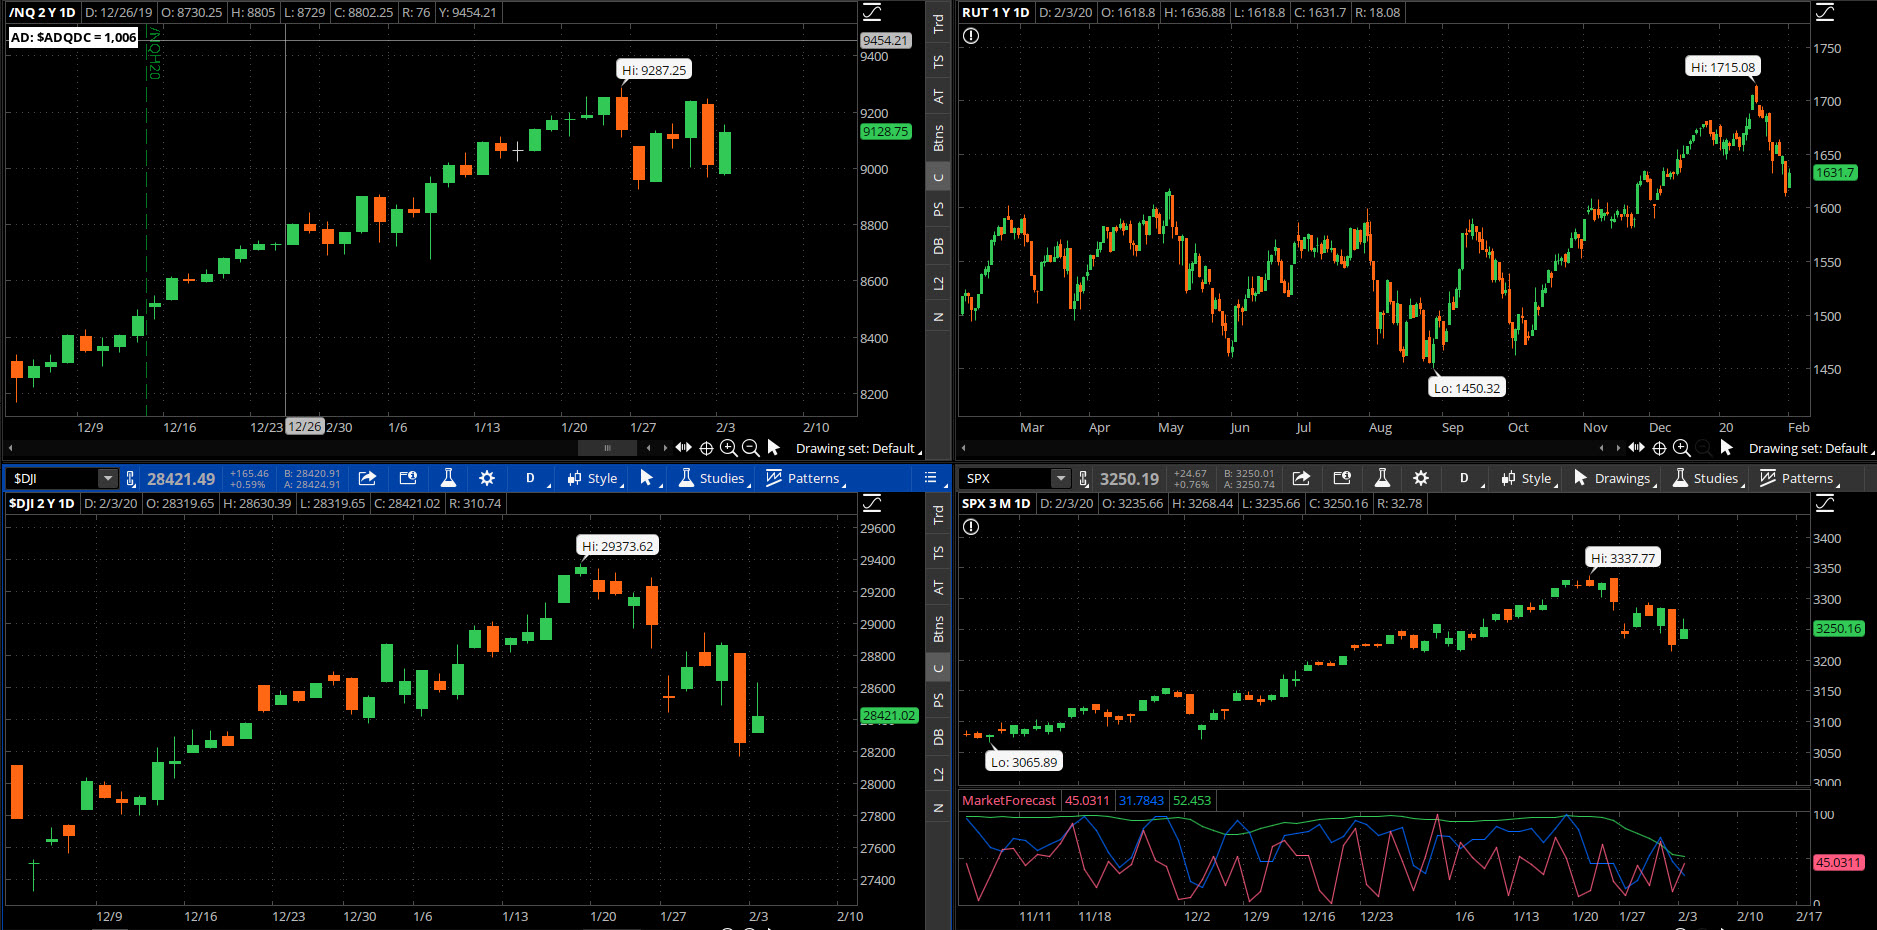Image resolution: width=1877 pixels, height=930 pixels.
Task: Toggle C side panel on /NQ chart
Action: (x=938, y=177)
